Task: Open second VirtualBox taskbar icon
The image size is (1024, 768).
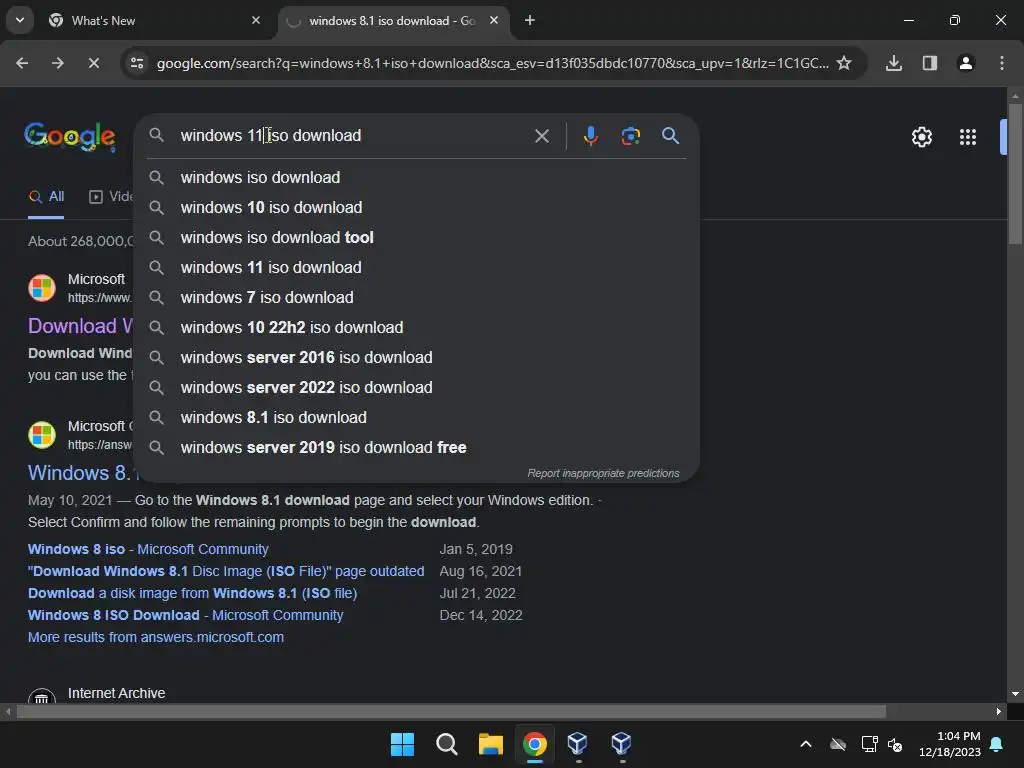Action: 622,743
